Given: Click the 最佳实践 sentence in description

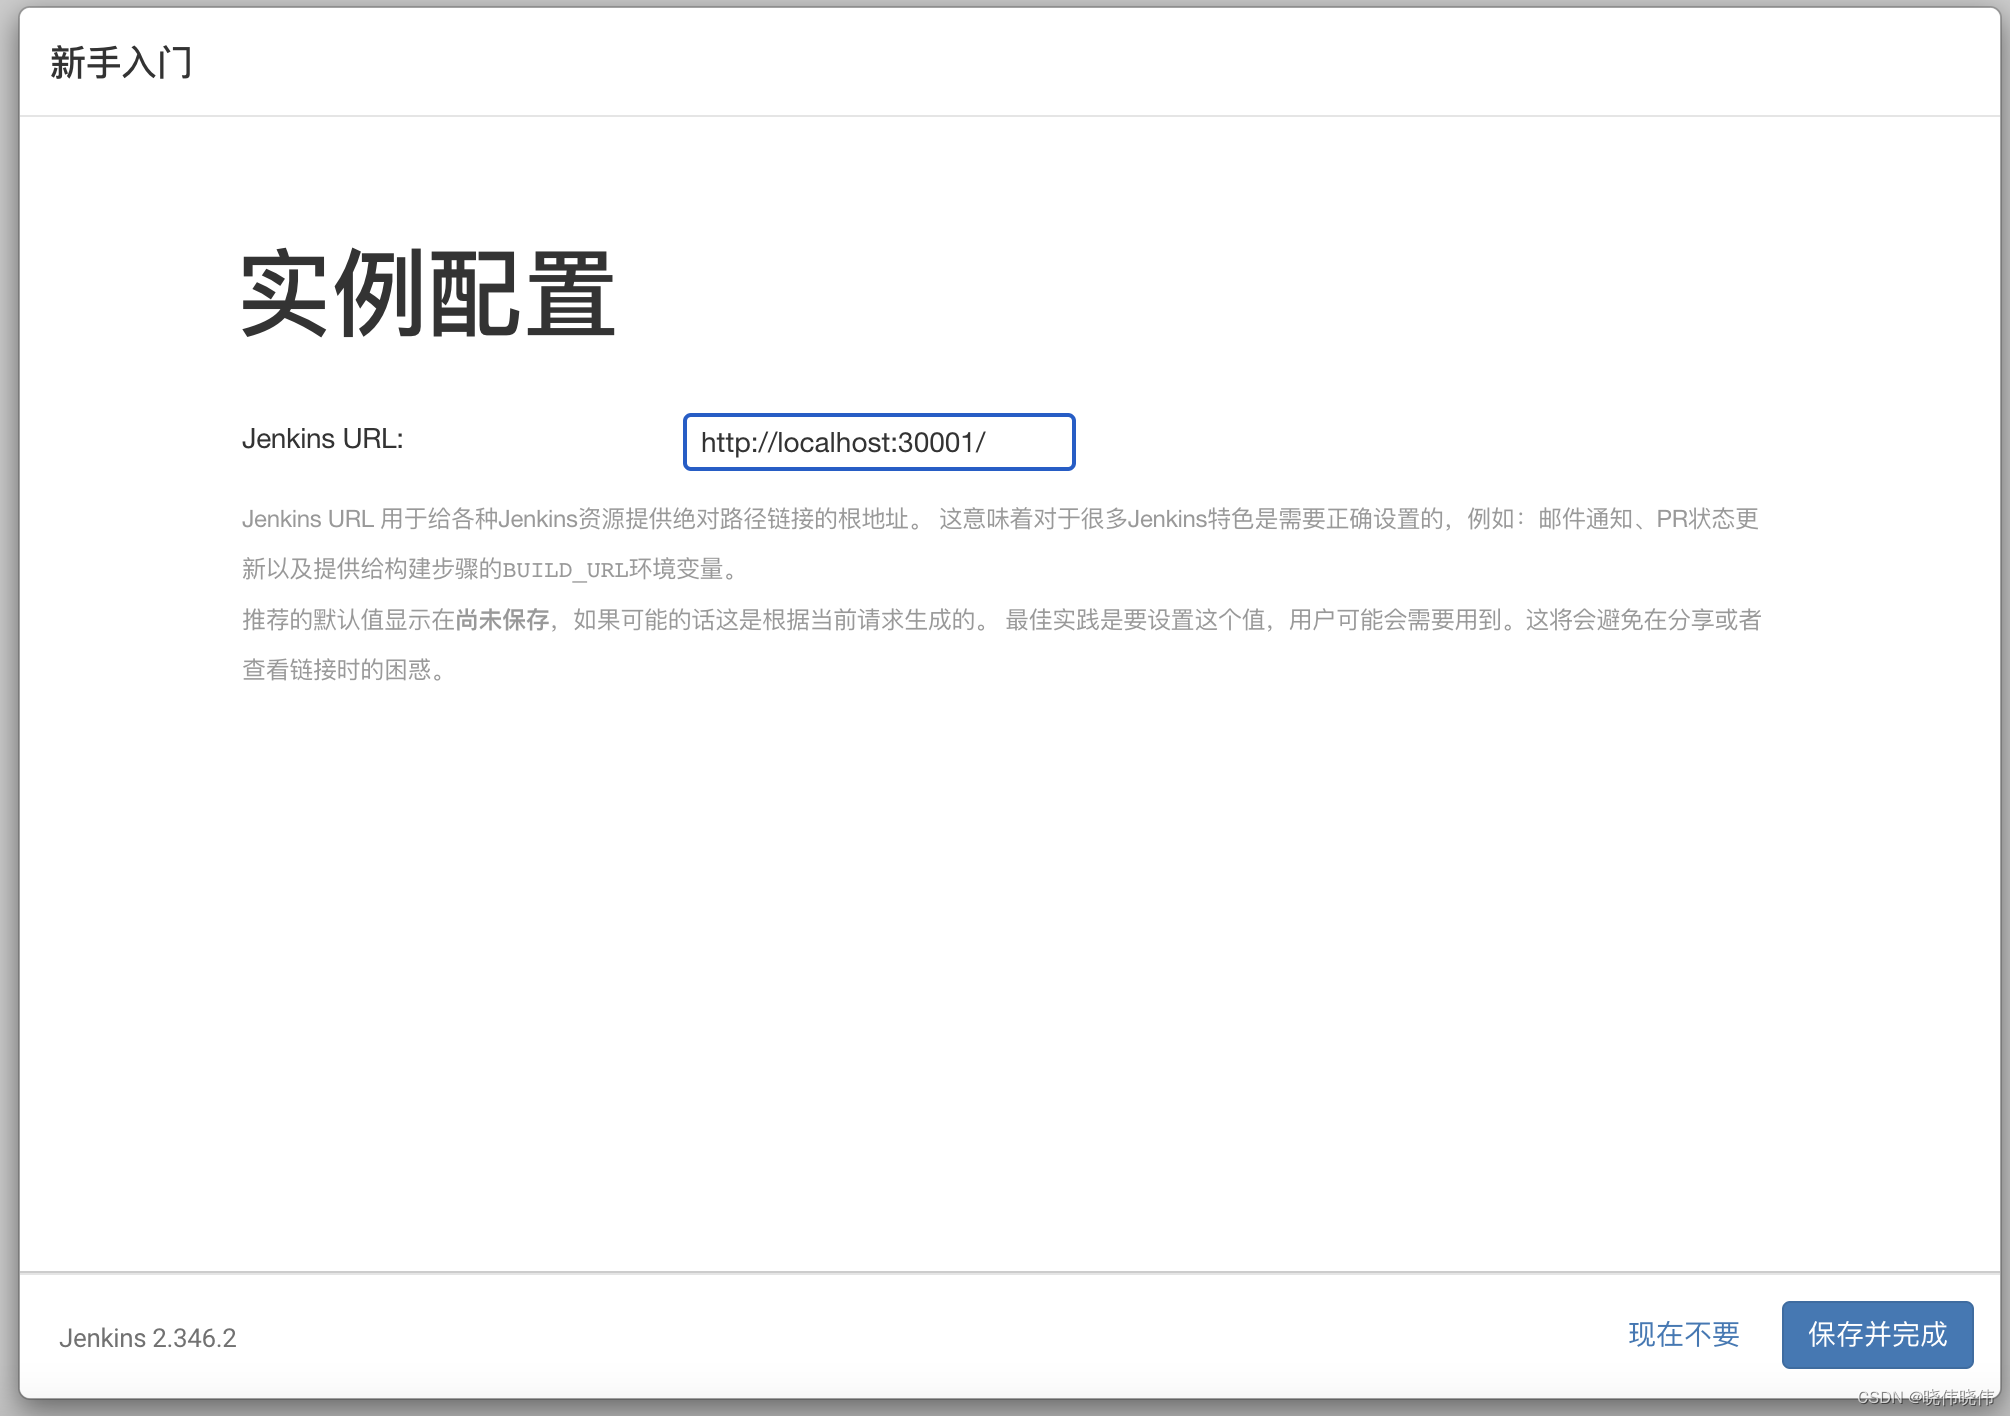Looking at the screenshot, I should click(1140, 620).
